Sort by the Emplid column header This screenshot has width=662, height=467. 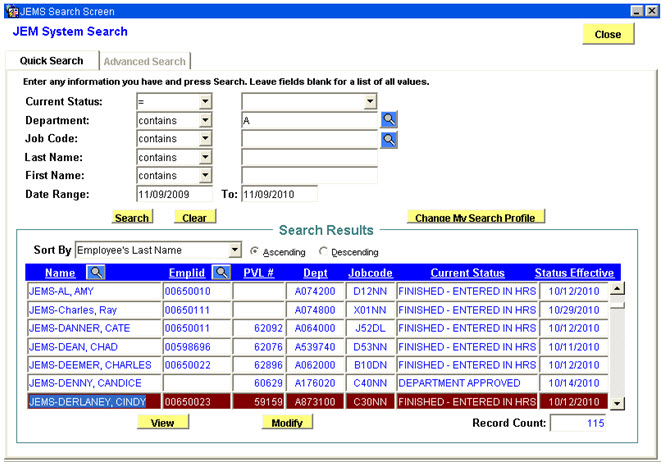click(x=187, y=273)
